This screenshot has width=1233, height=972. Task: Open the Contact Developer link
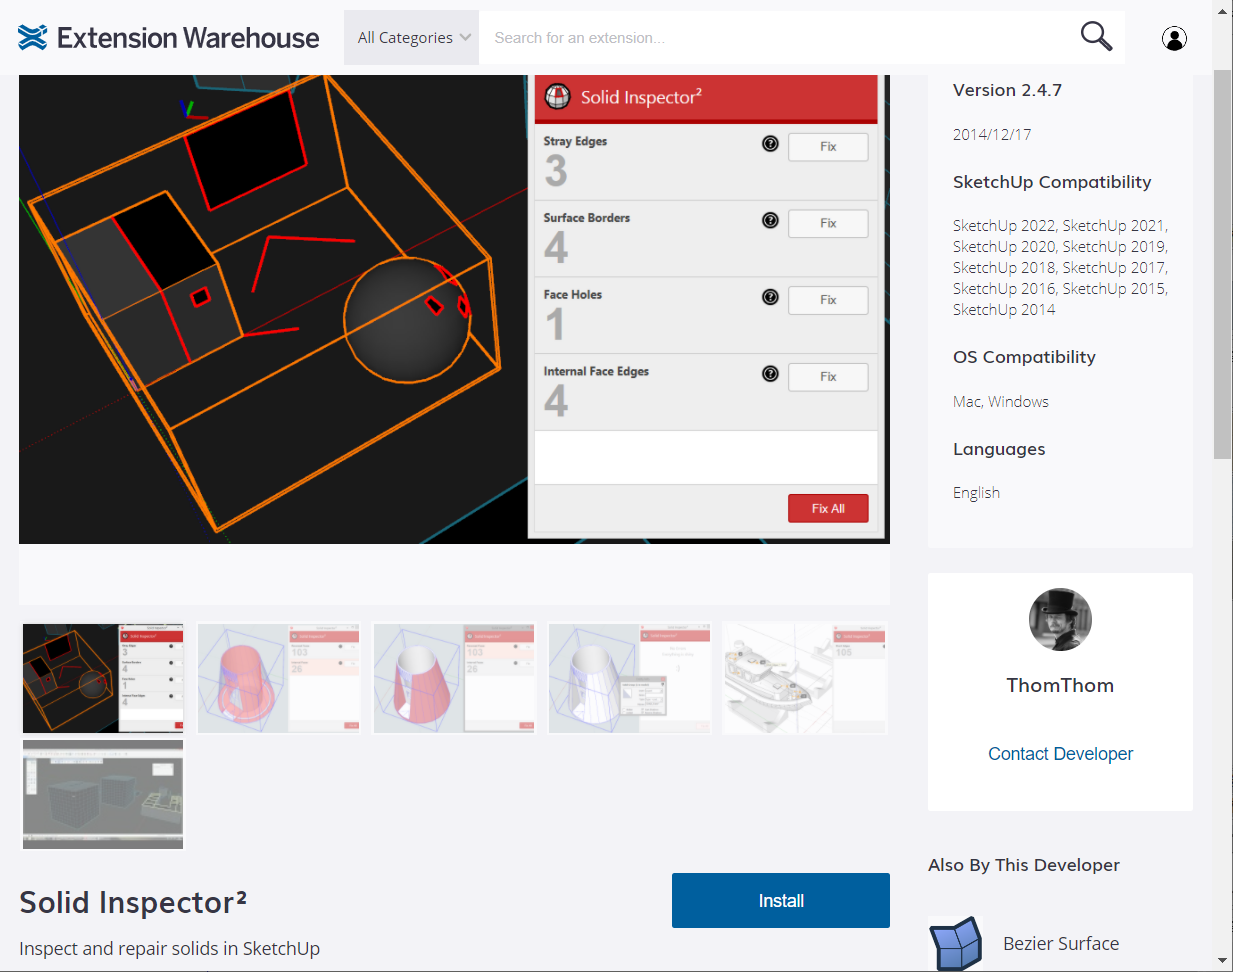[1060, 754]
